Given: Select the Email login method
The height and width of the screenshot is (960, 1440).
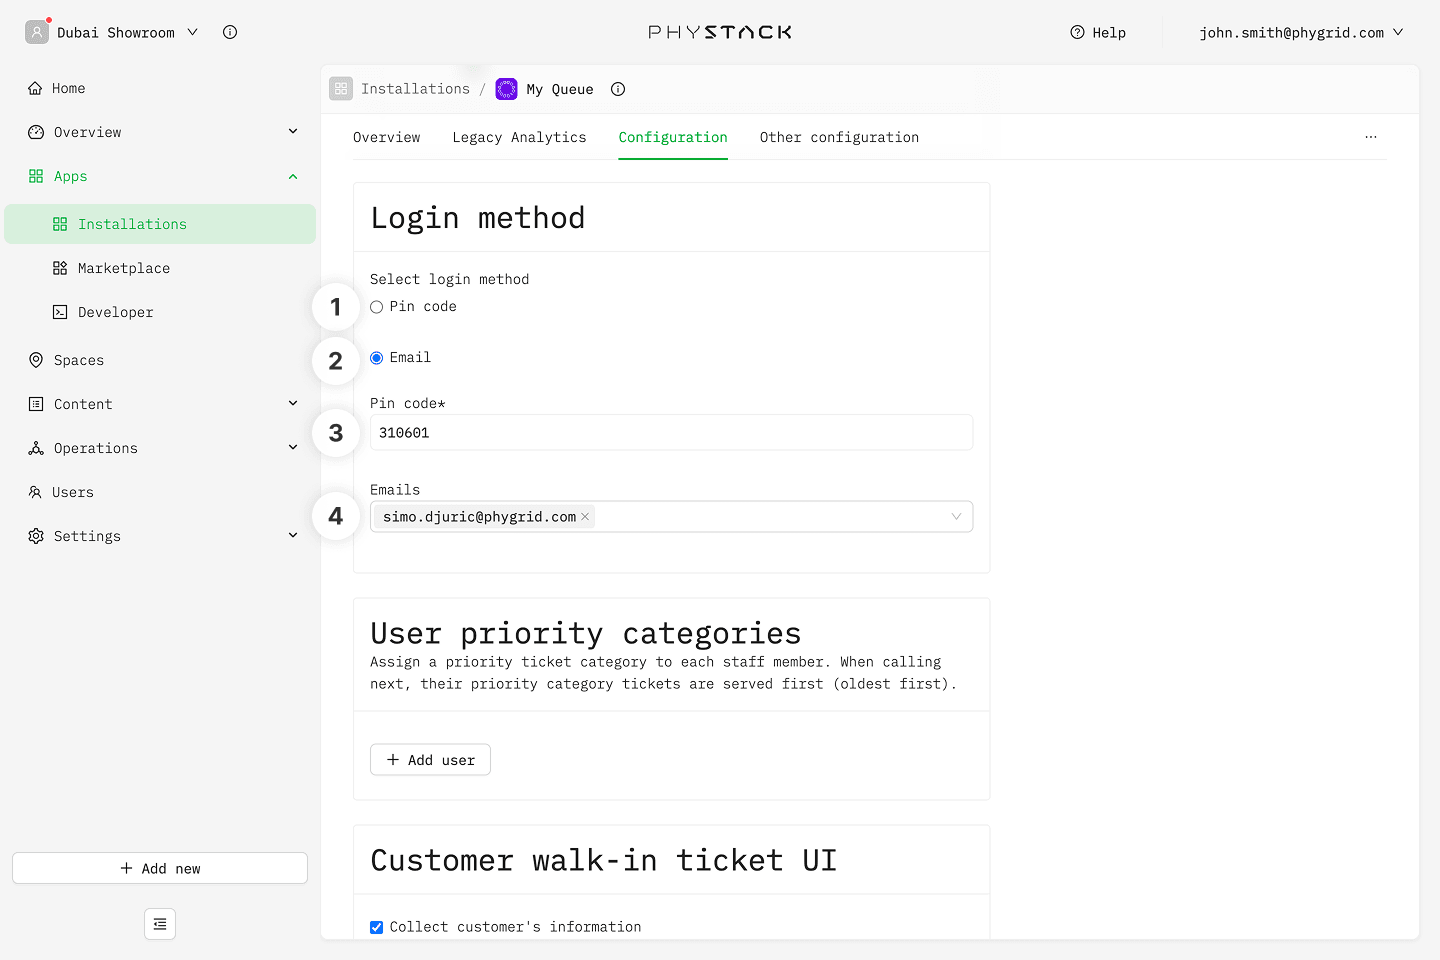Looking at the screenshot, I should [377, 358].
